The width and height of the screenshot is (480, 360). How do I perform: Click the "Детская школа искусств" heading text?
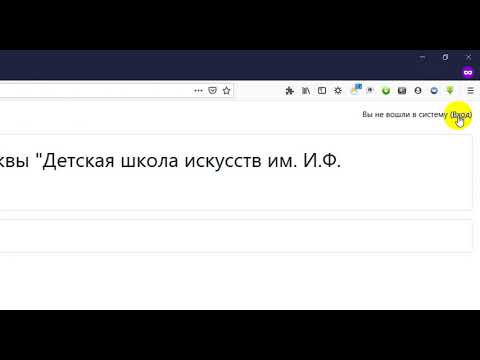click(151, 161)
